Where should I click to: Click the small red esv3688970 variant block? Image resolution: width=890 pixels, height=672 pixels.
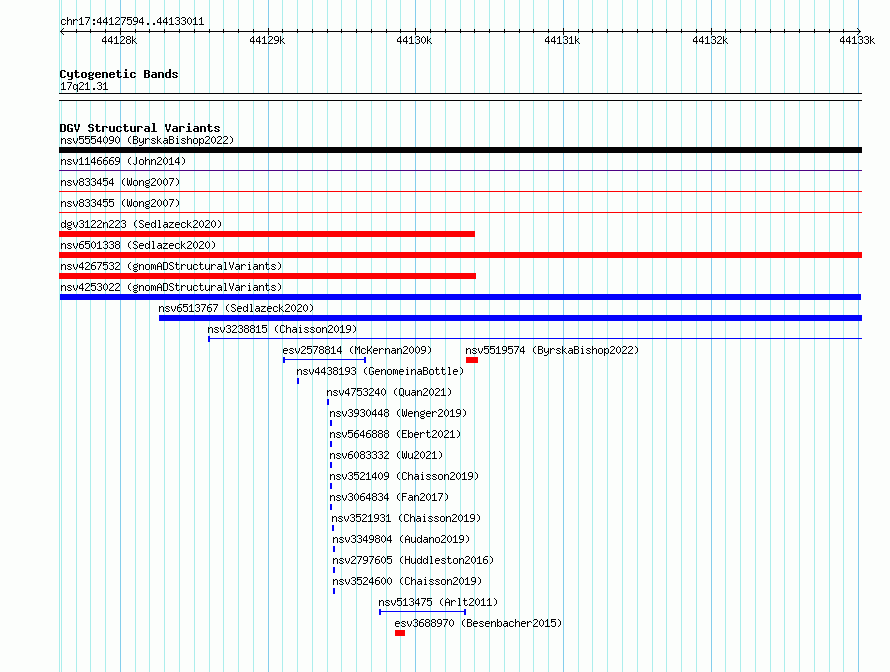pyautogui.click(x=400, y=633)
